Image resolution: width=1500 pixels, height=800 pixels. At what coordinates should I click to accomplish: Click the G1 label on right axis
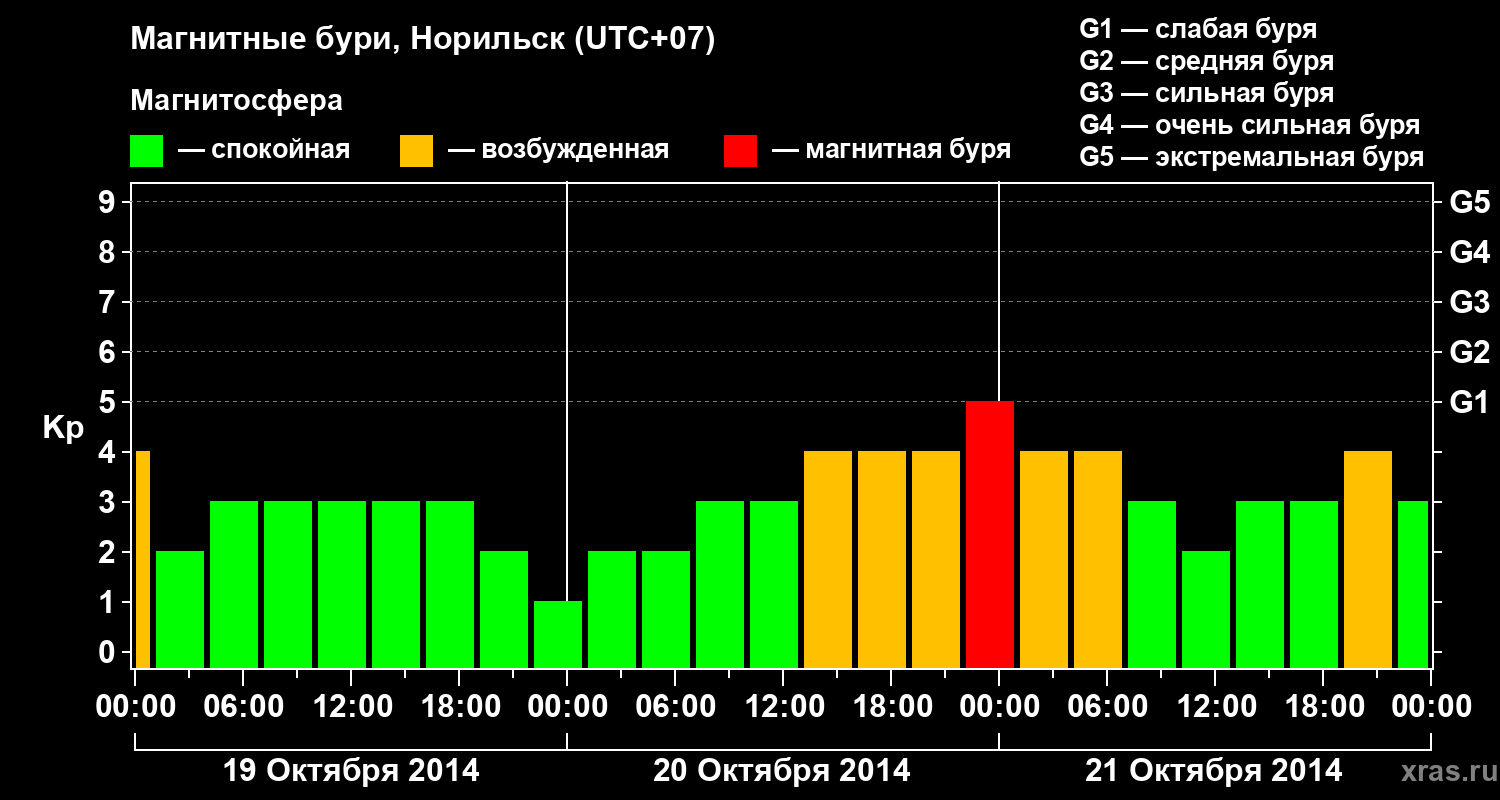pos(1469,403)
